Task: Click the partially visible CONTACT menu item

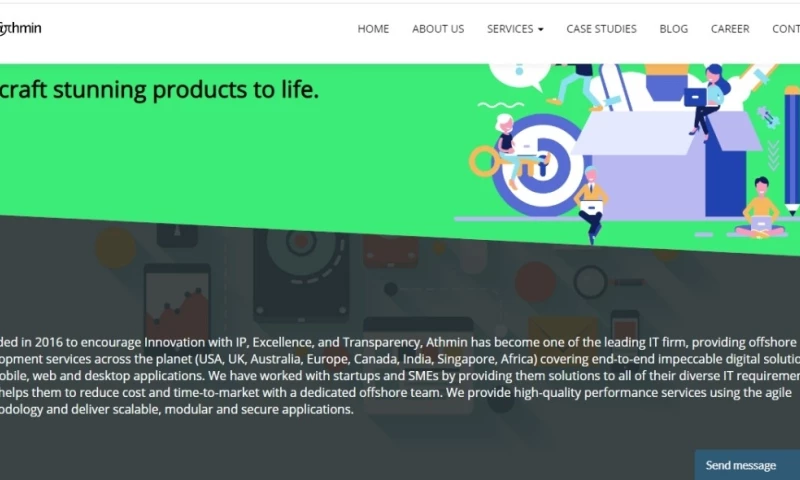Action: (786, 29)
